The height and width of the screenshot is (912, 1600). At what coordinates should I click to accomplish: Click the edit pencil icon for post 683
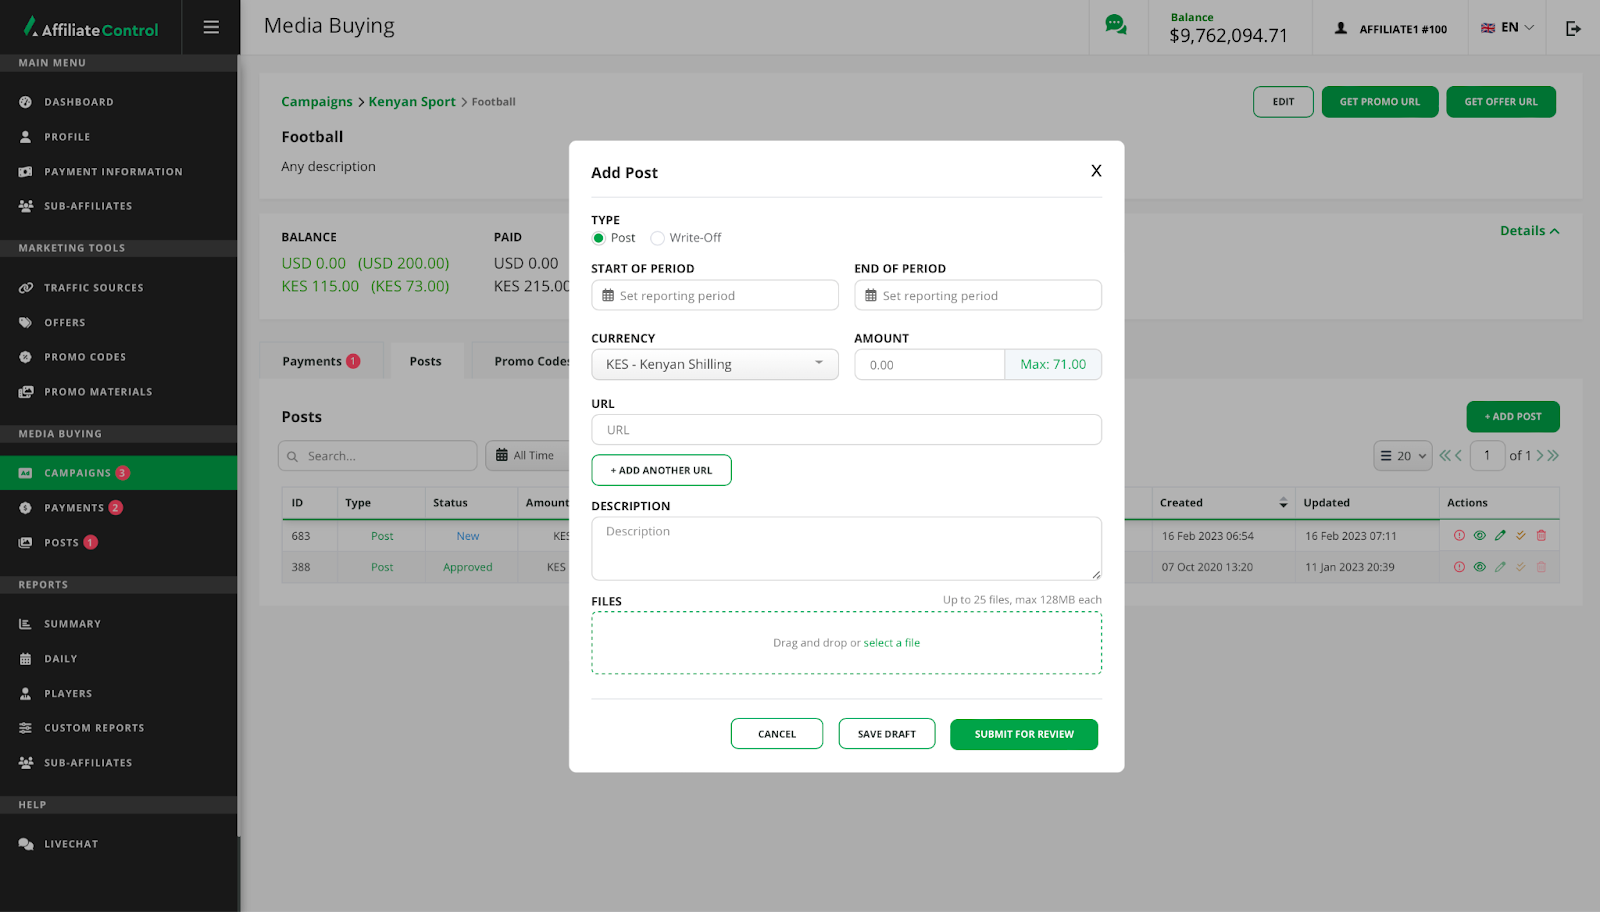pos(1500,536)
